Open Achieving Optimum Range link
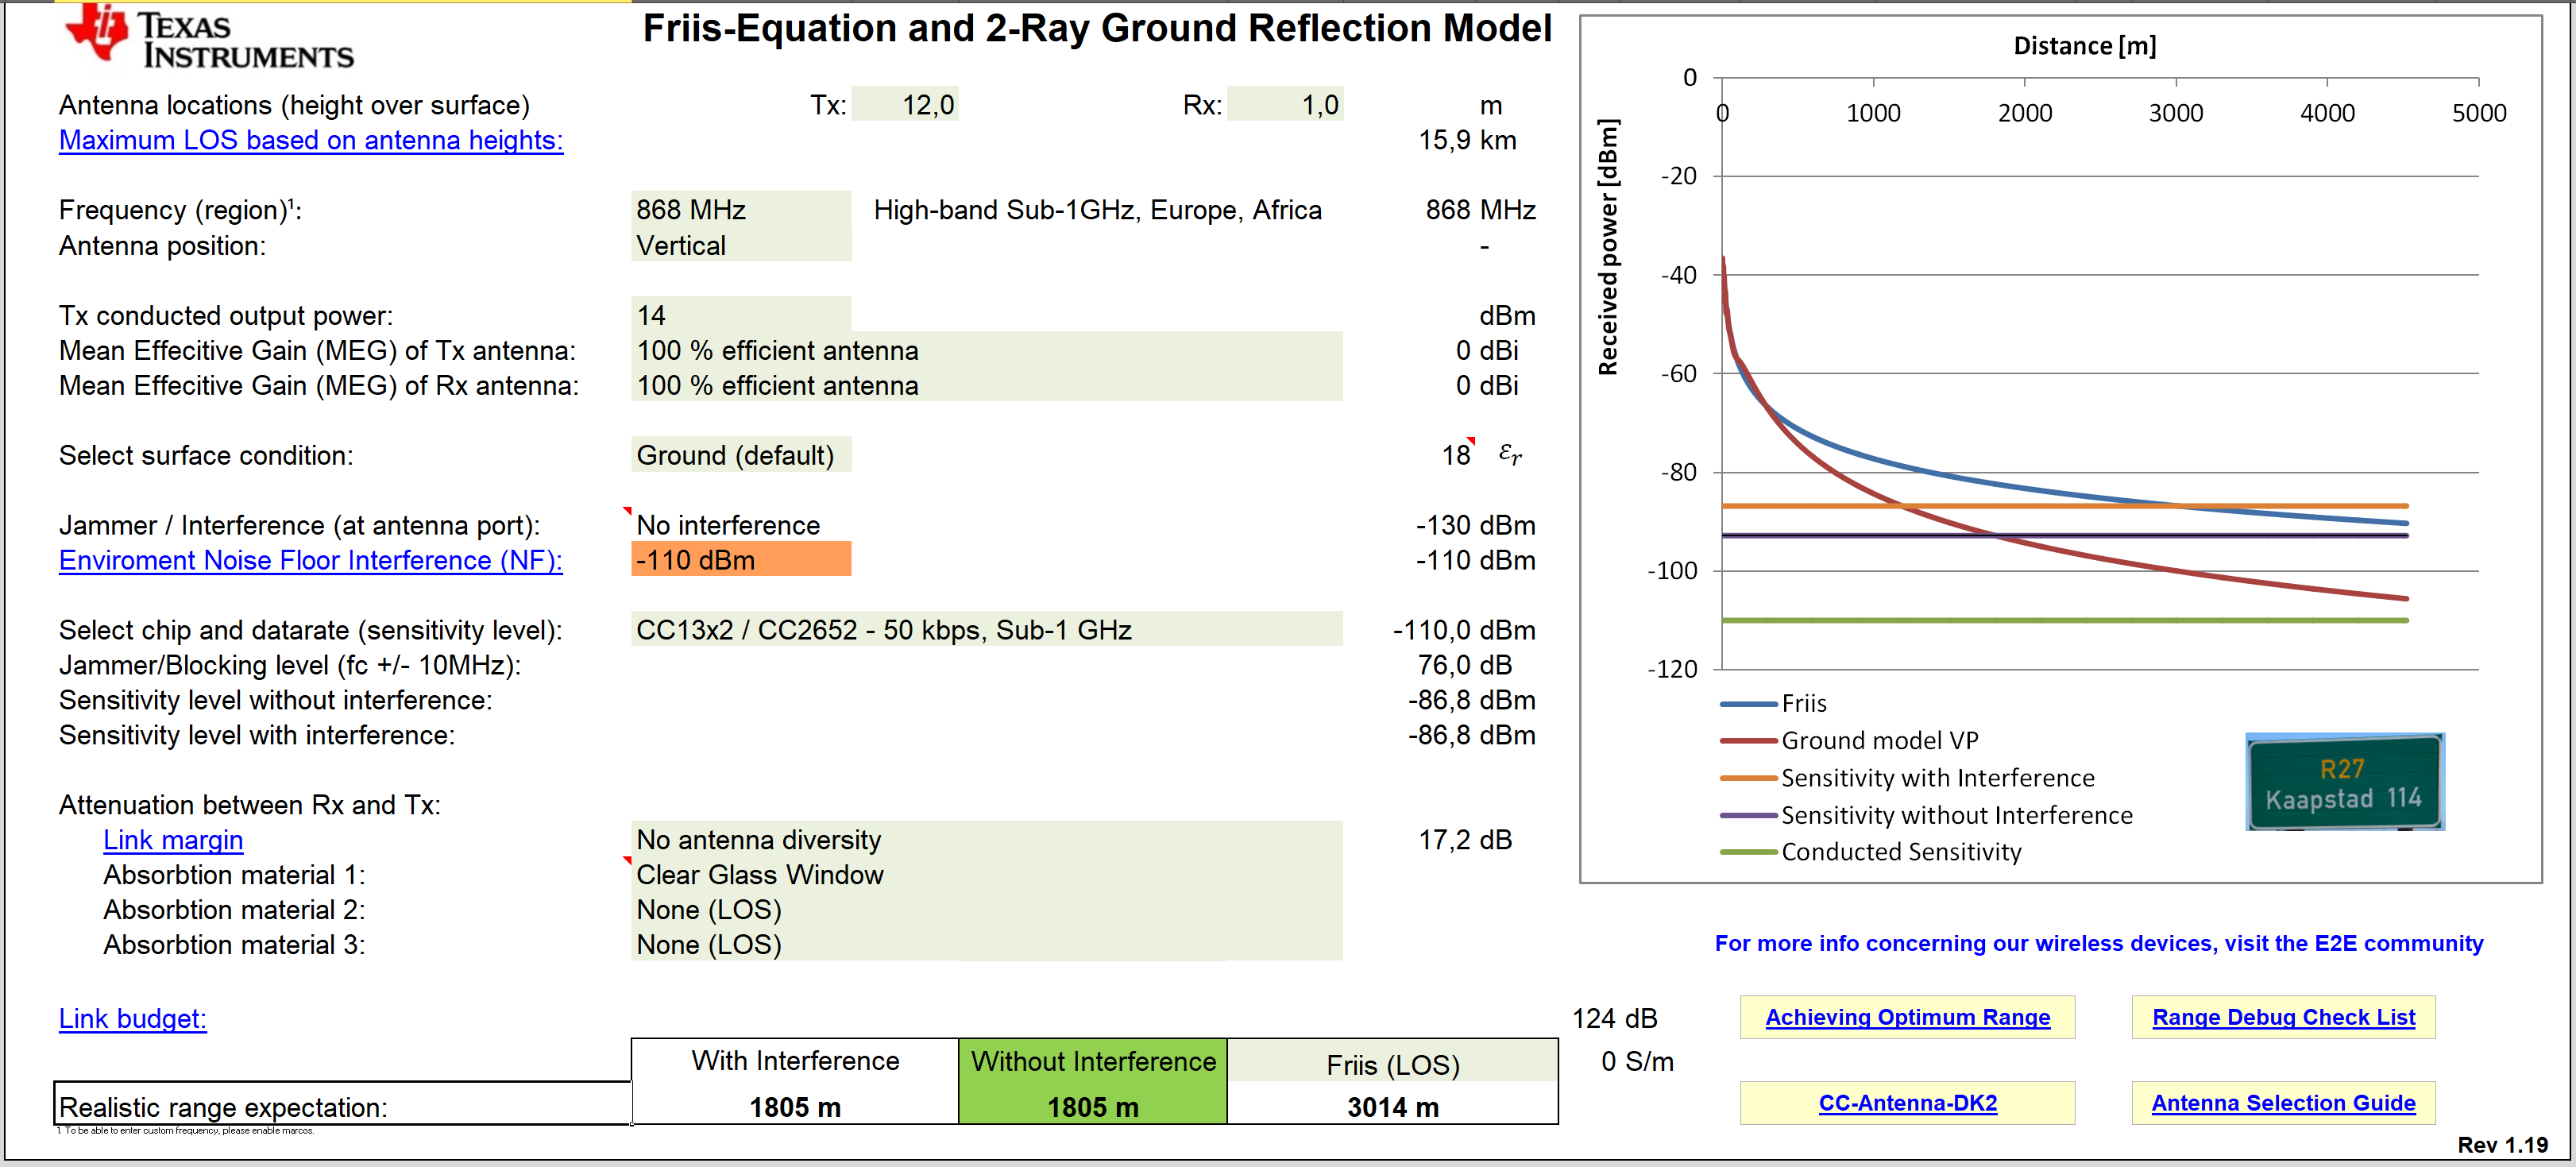The width and height of the screenshot is (2576, 1167). pyautogui.click(x=1907, y=1017)
